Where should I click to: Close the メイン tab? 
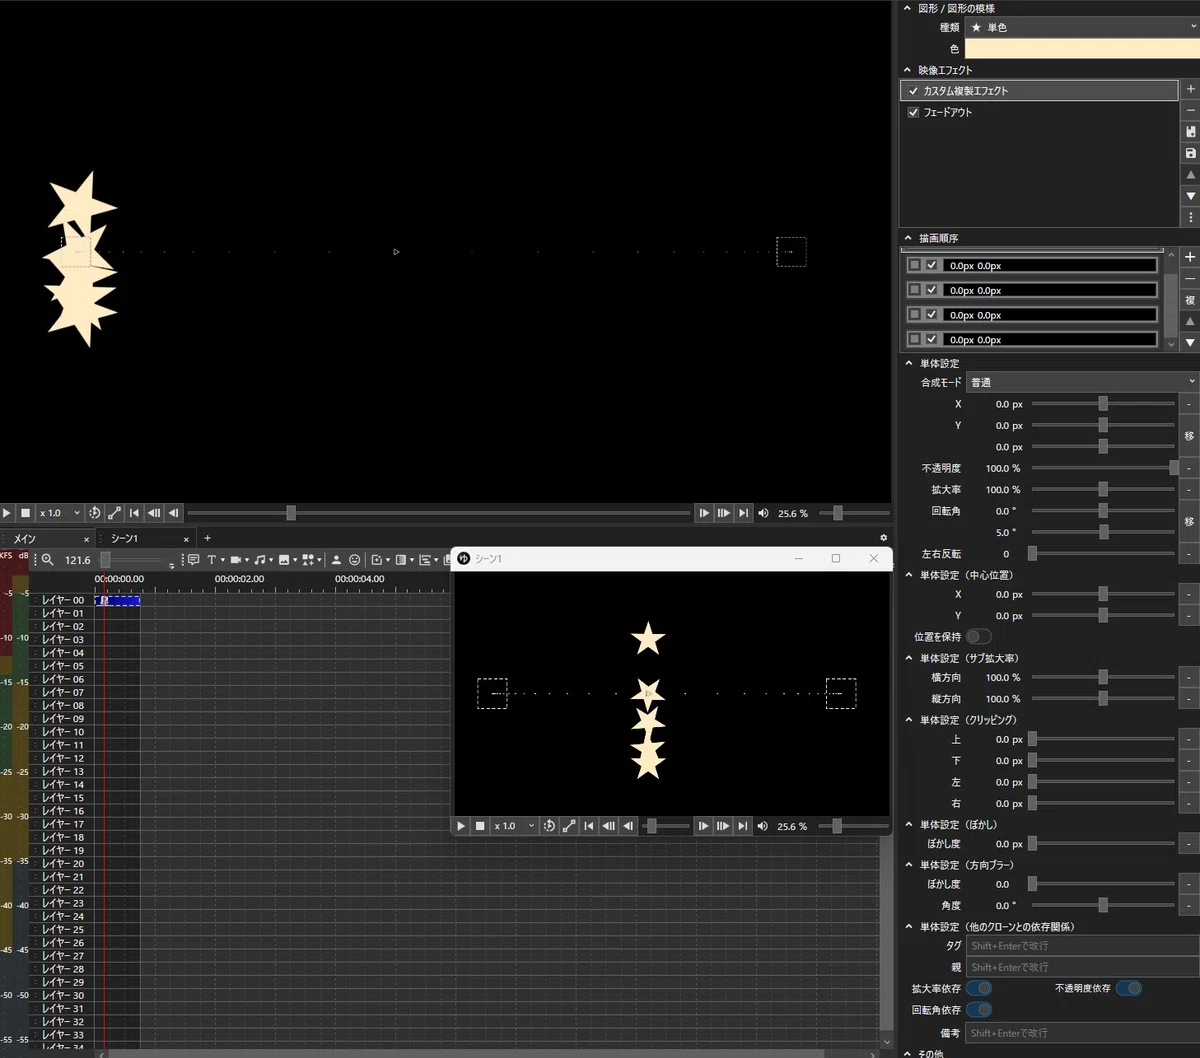[86, 539]
